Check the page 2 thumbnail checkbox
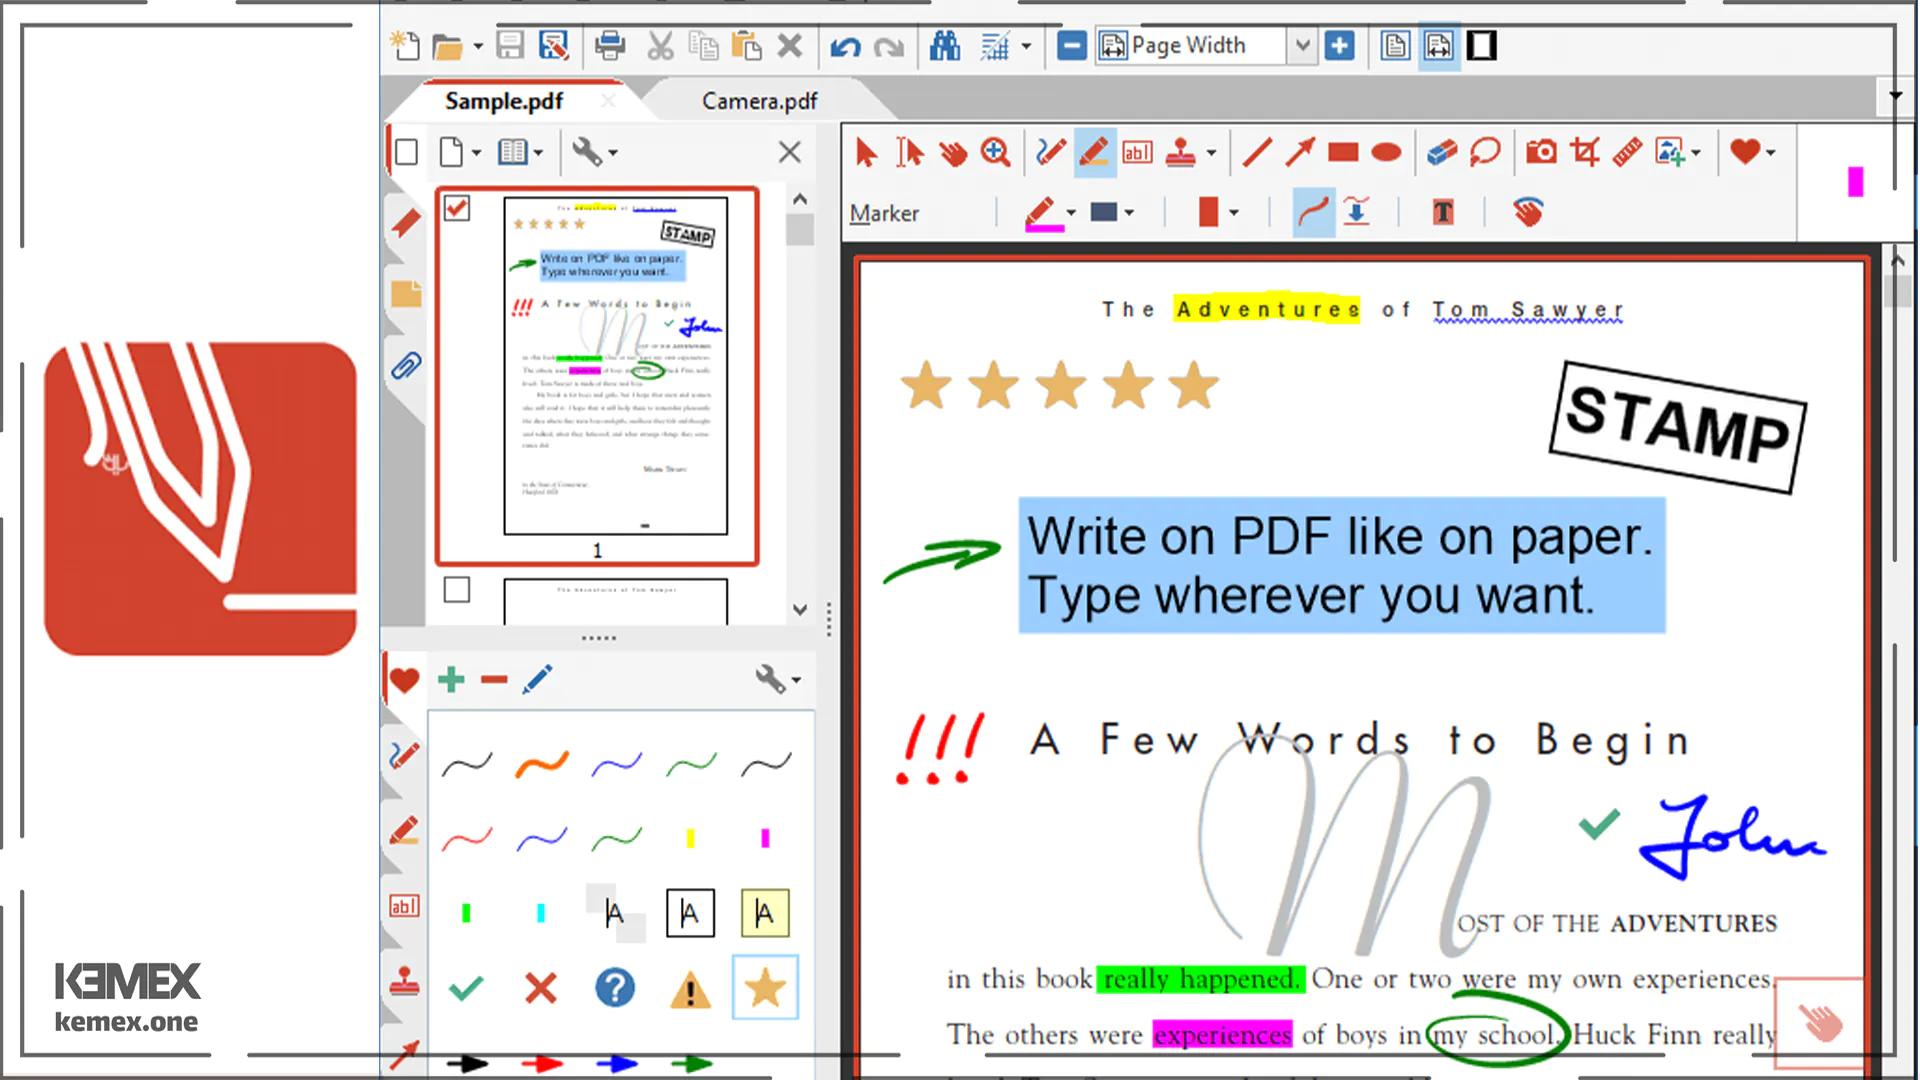 (x=457, y=590)
